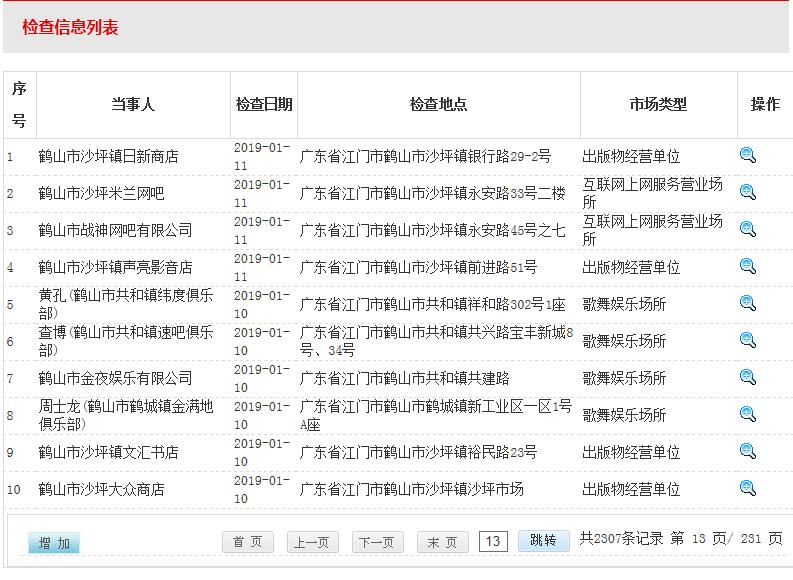The width and height of the screenshot is (793, 580).
Task: View 鹤山市金夜娱乐有限公司 details via magnifier icon
Action: tap(747, 377)
